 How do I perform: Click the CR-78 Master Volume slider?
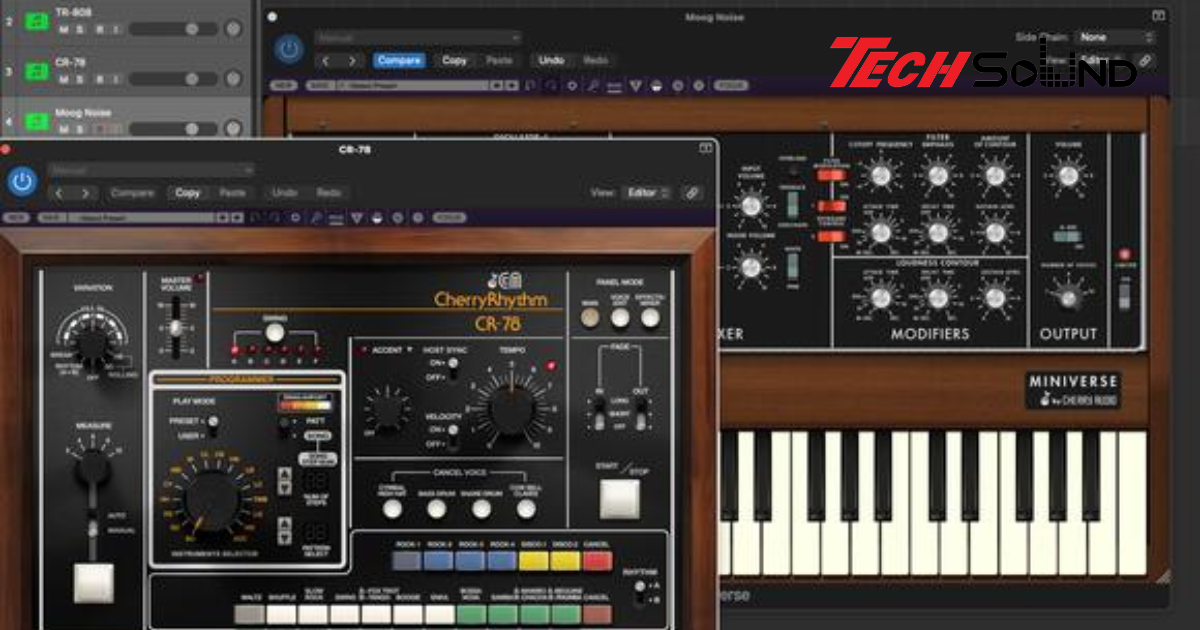click(x=174, y=328)
